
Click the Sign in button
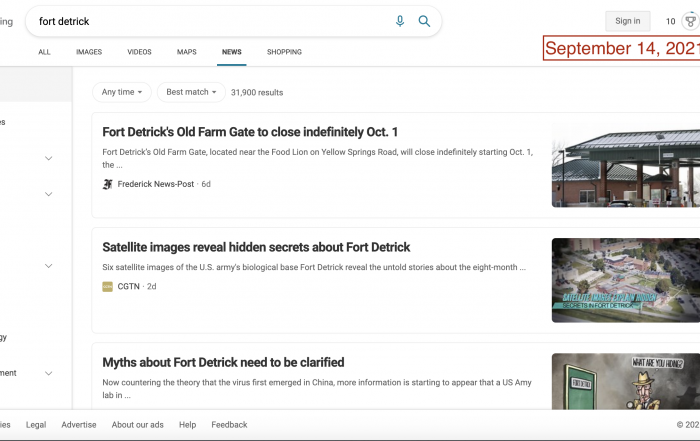[627, 21]
